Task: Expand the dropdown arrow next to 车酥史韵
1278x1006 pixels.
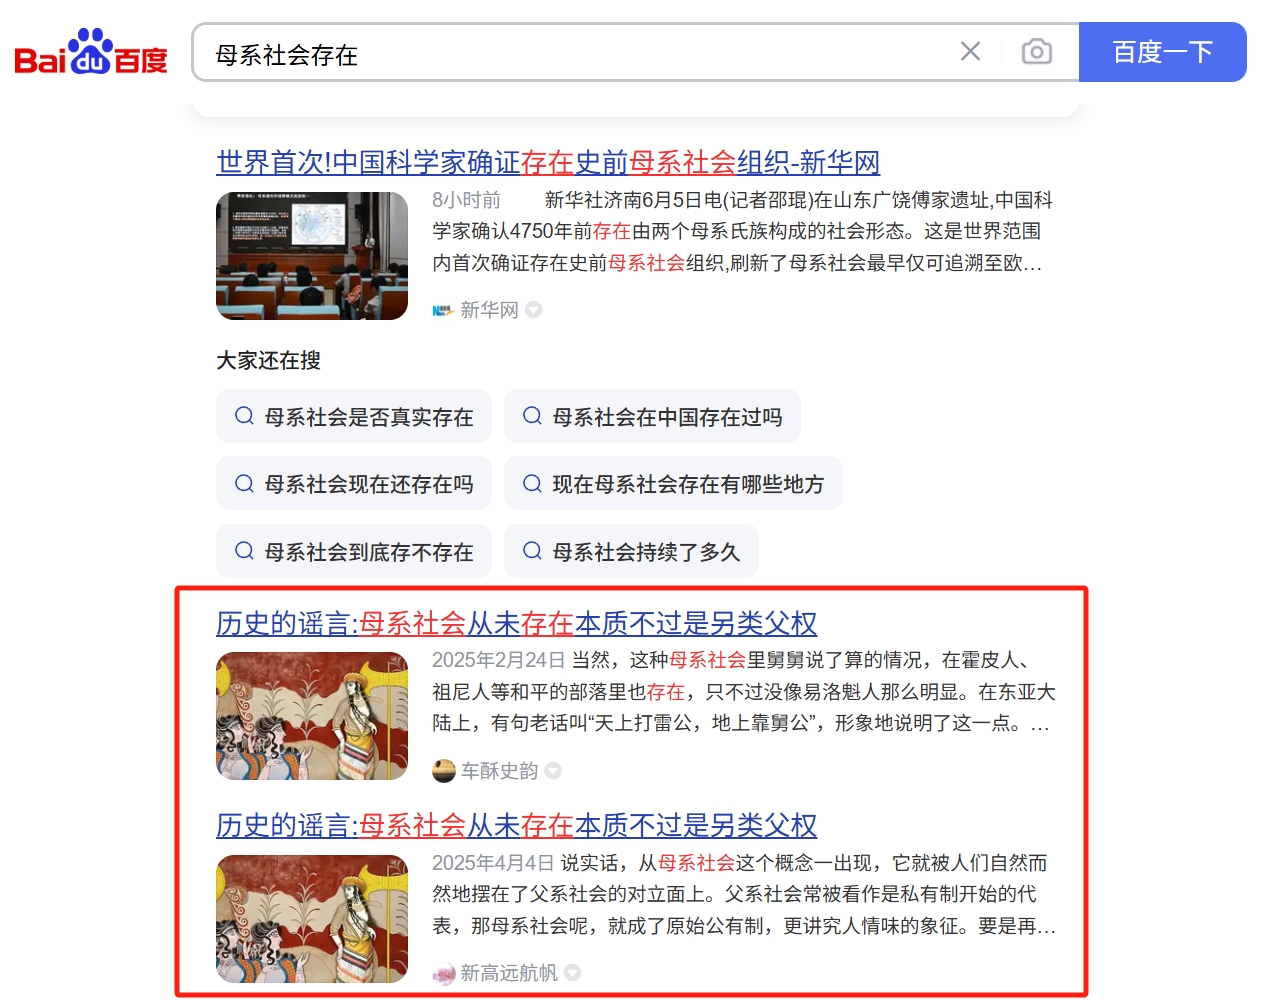Action: click(553, 771)
